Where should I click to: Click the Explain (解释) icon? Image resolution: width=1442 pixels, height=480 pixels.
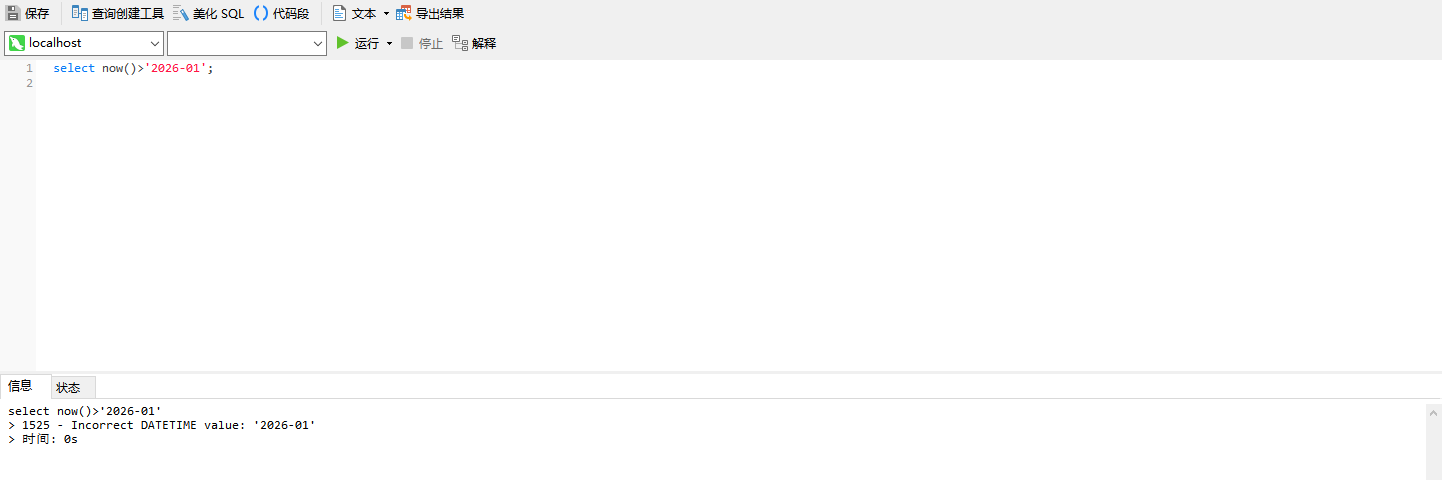(x=460, y=43)
